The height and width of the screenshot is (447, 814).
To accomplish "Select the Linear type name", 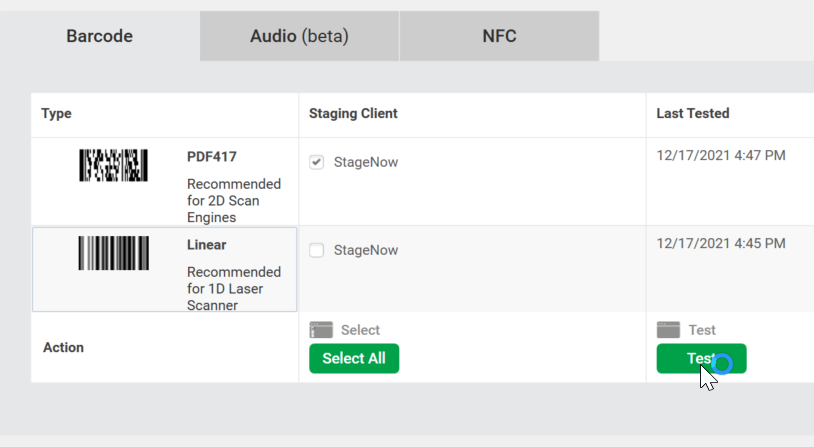I will (207, 245).
